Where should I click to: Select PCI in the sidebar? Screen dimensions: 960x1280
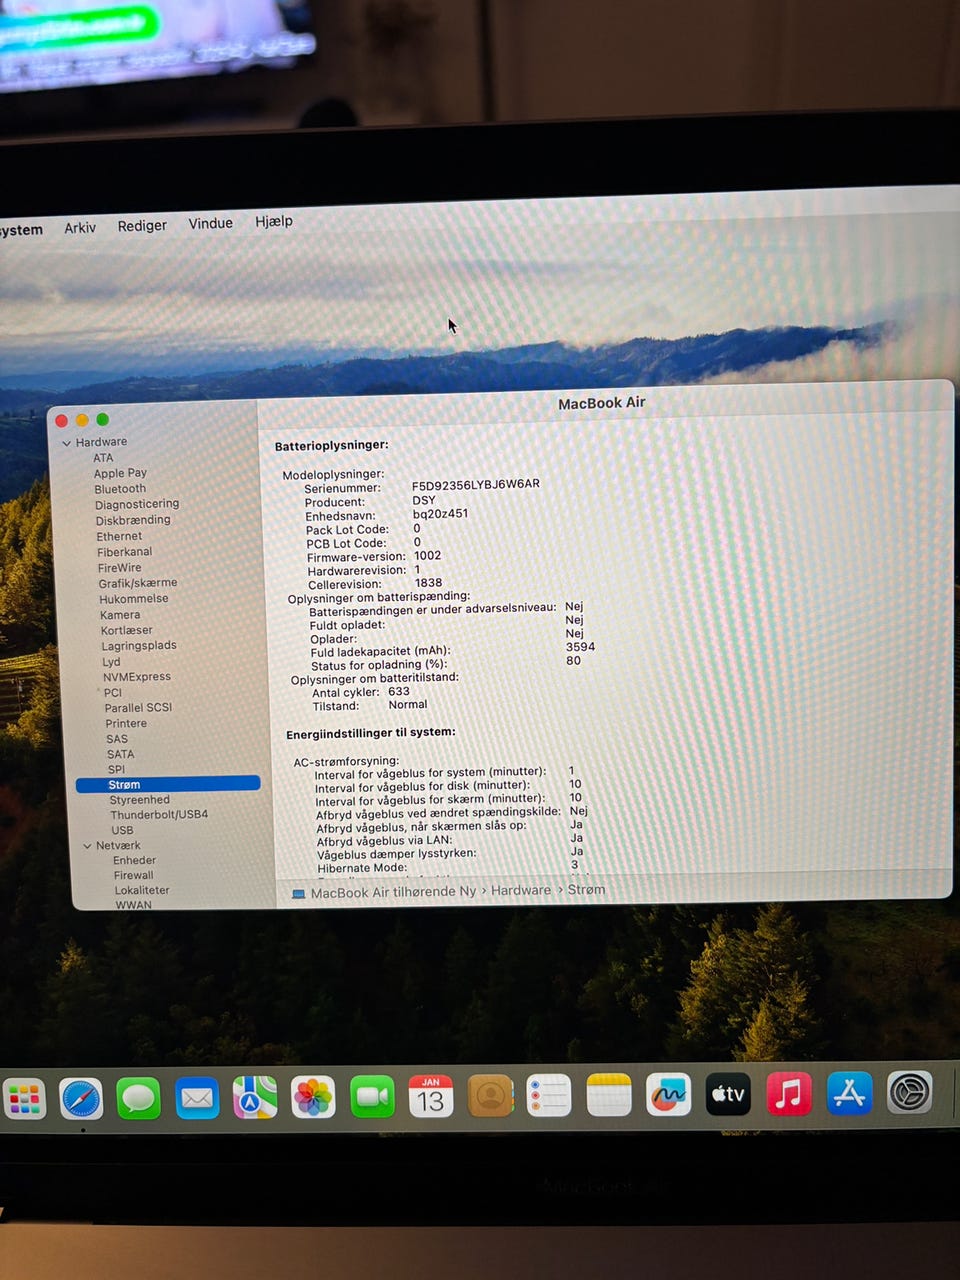point(113,692)
